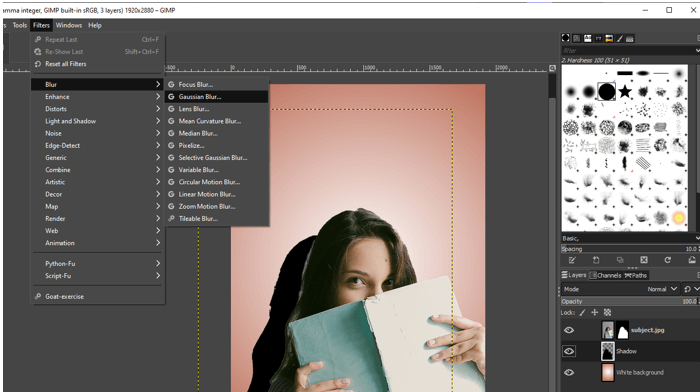Open the Tools menu

[x=20, y=25]
